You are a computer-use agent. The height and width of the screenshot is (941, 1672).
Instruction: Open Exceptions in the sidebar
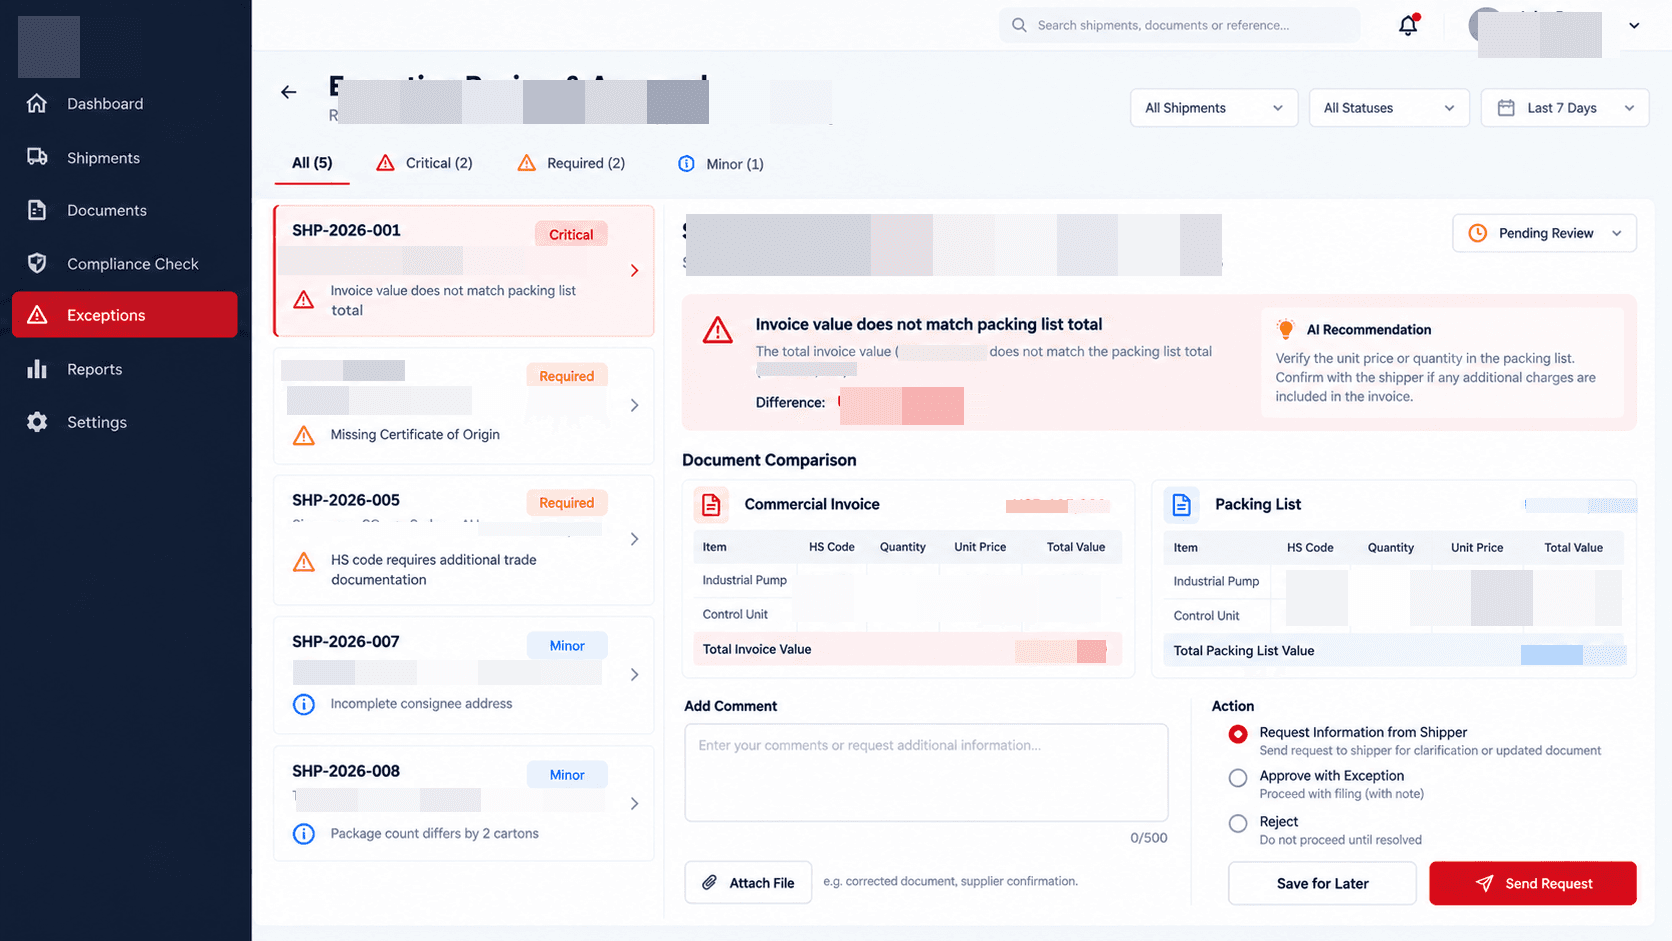(x=125, y=315)
